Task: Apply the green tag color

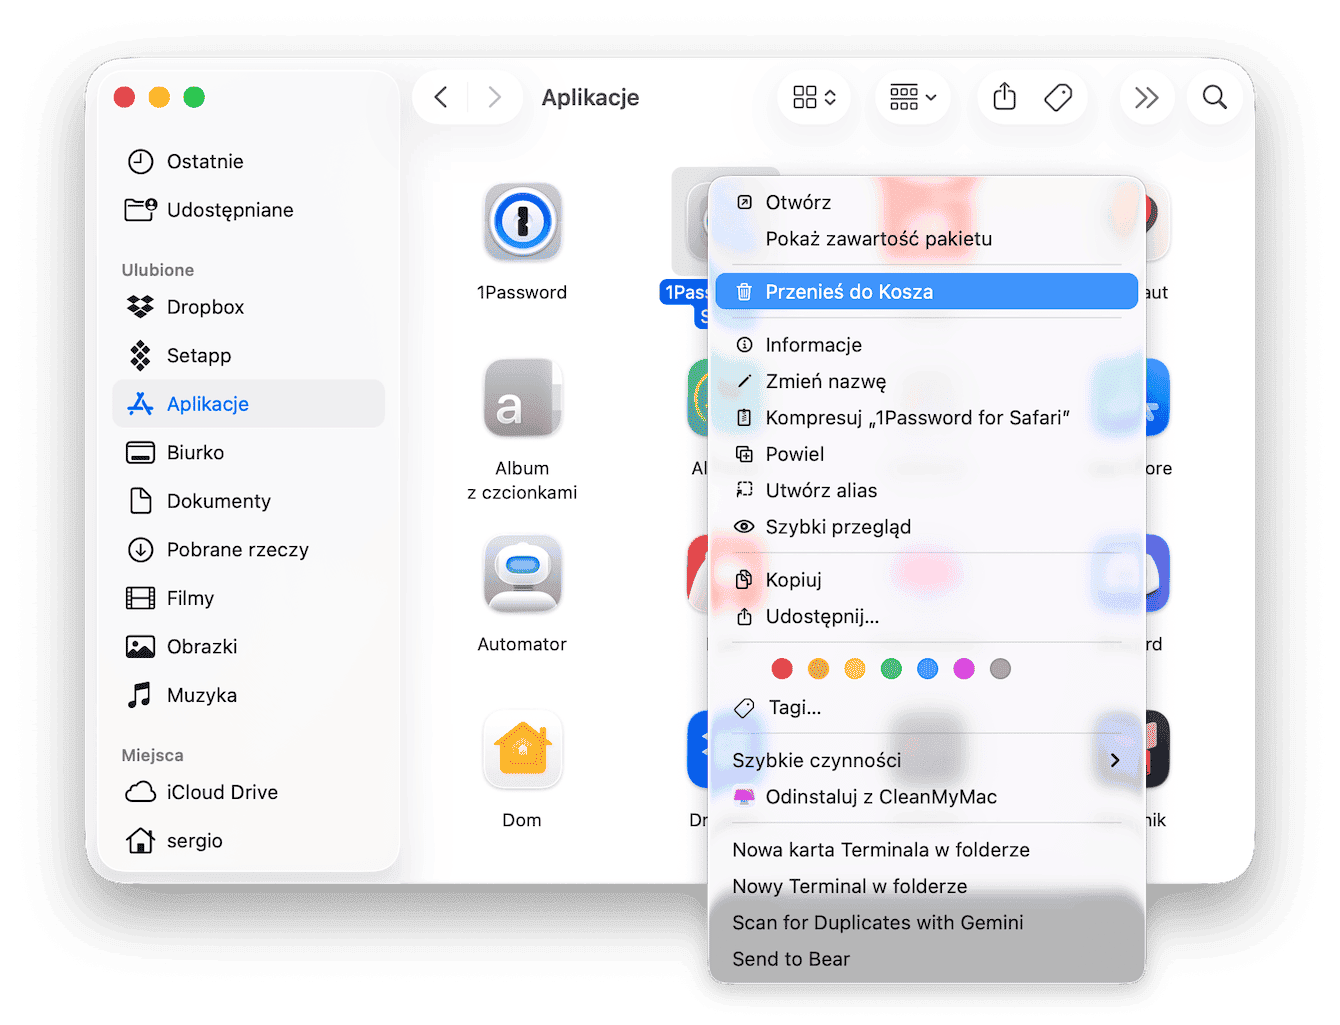Action: pyautogui.click(x=891, y=669)
